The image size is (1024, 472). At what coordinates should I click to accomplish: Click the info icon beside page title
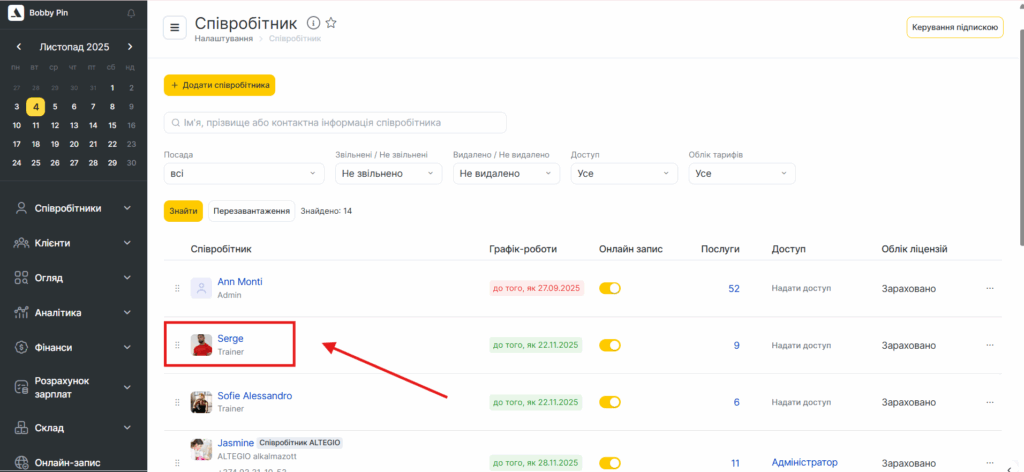click(x=313, y=23)
